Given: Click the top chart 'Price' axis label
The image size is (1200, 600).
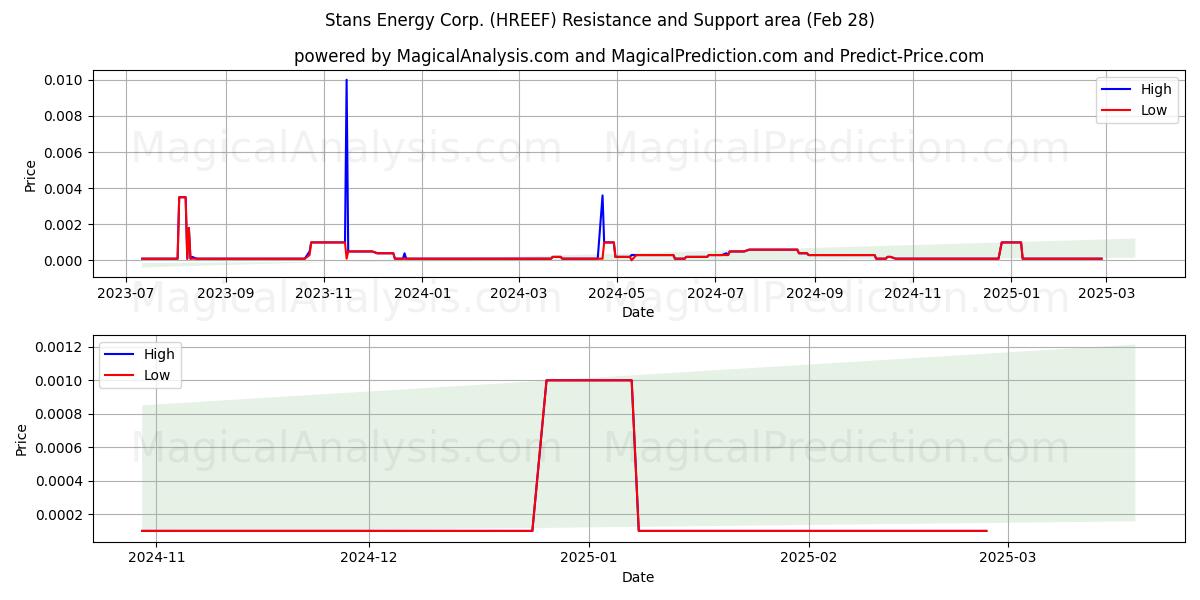Looking at the screenshot, I should pos(30,176).
